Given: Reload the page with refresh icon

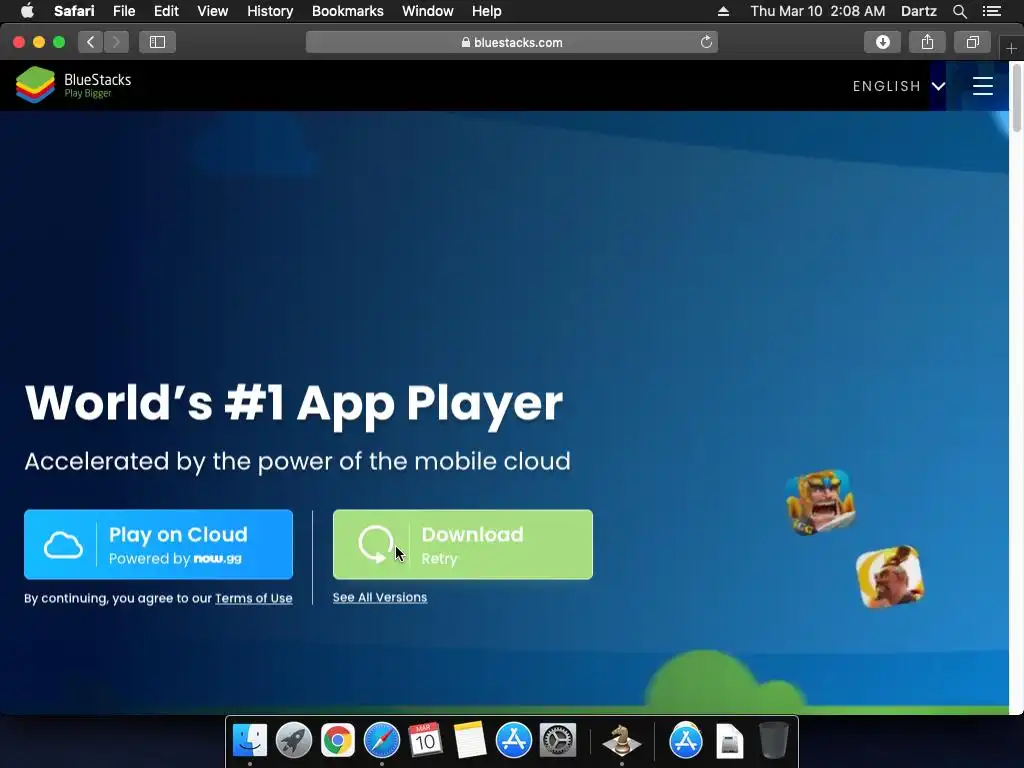Looking at the screenshot, I should [x=706, y=42].
